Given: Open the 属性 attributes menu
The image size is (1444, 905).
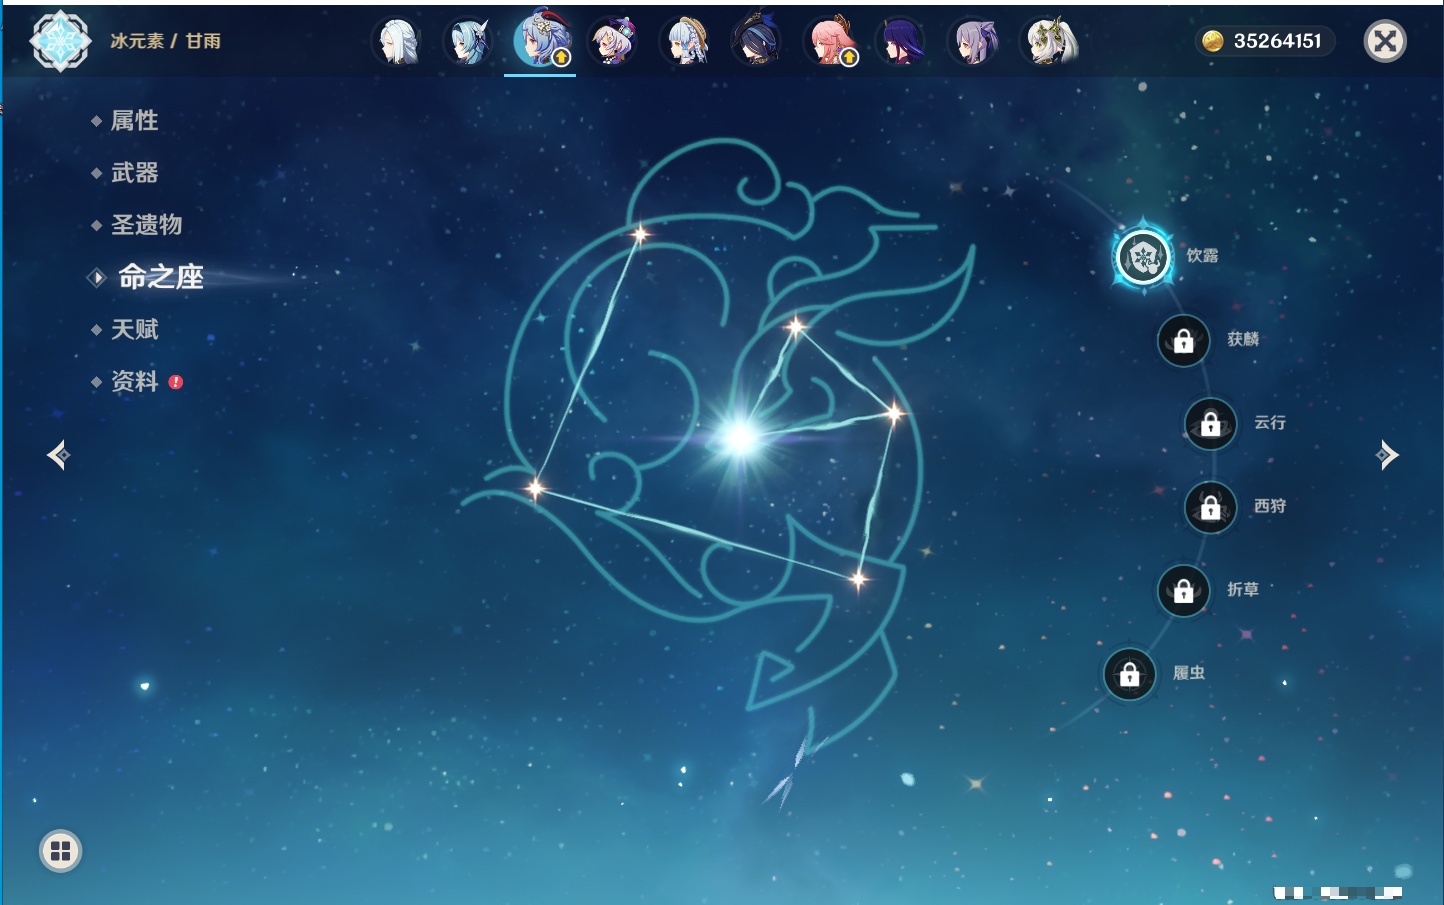Looking at the screenshot, I should pyautogui.click(x=134, y=121).
